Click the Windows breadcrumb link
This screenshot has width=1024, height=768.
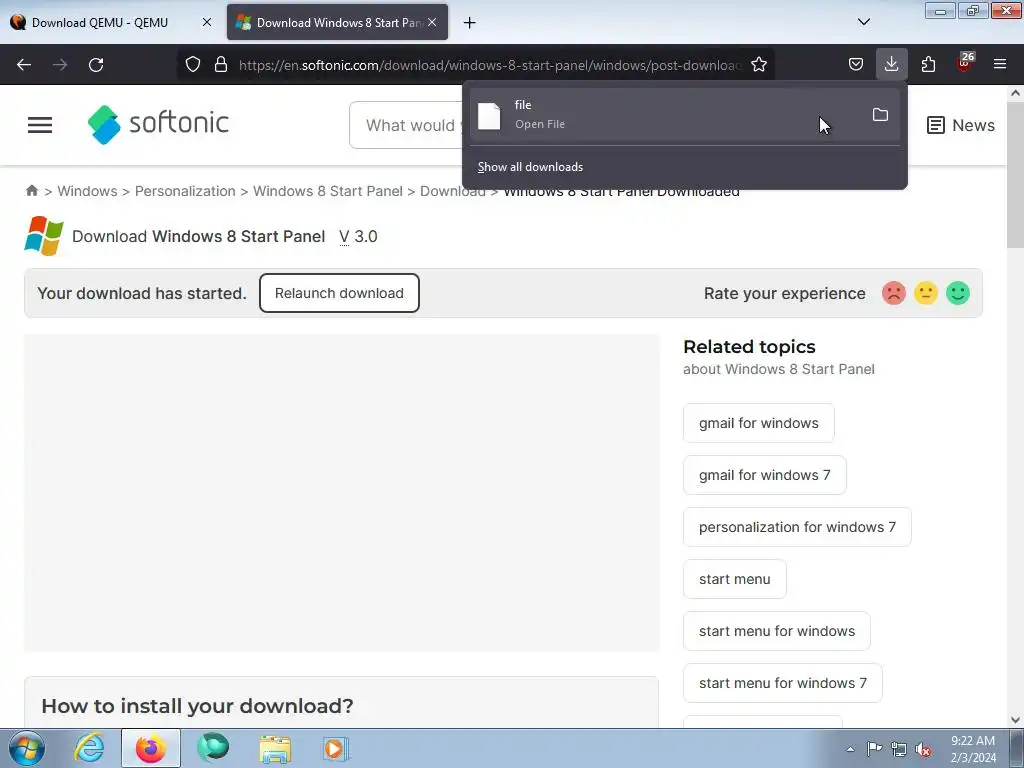pyautogui.click(x=87, y=191)
